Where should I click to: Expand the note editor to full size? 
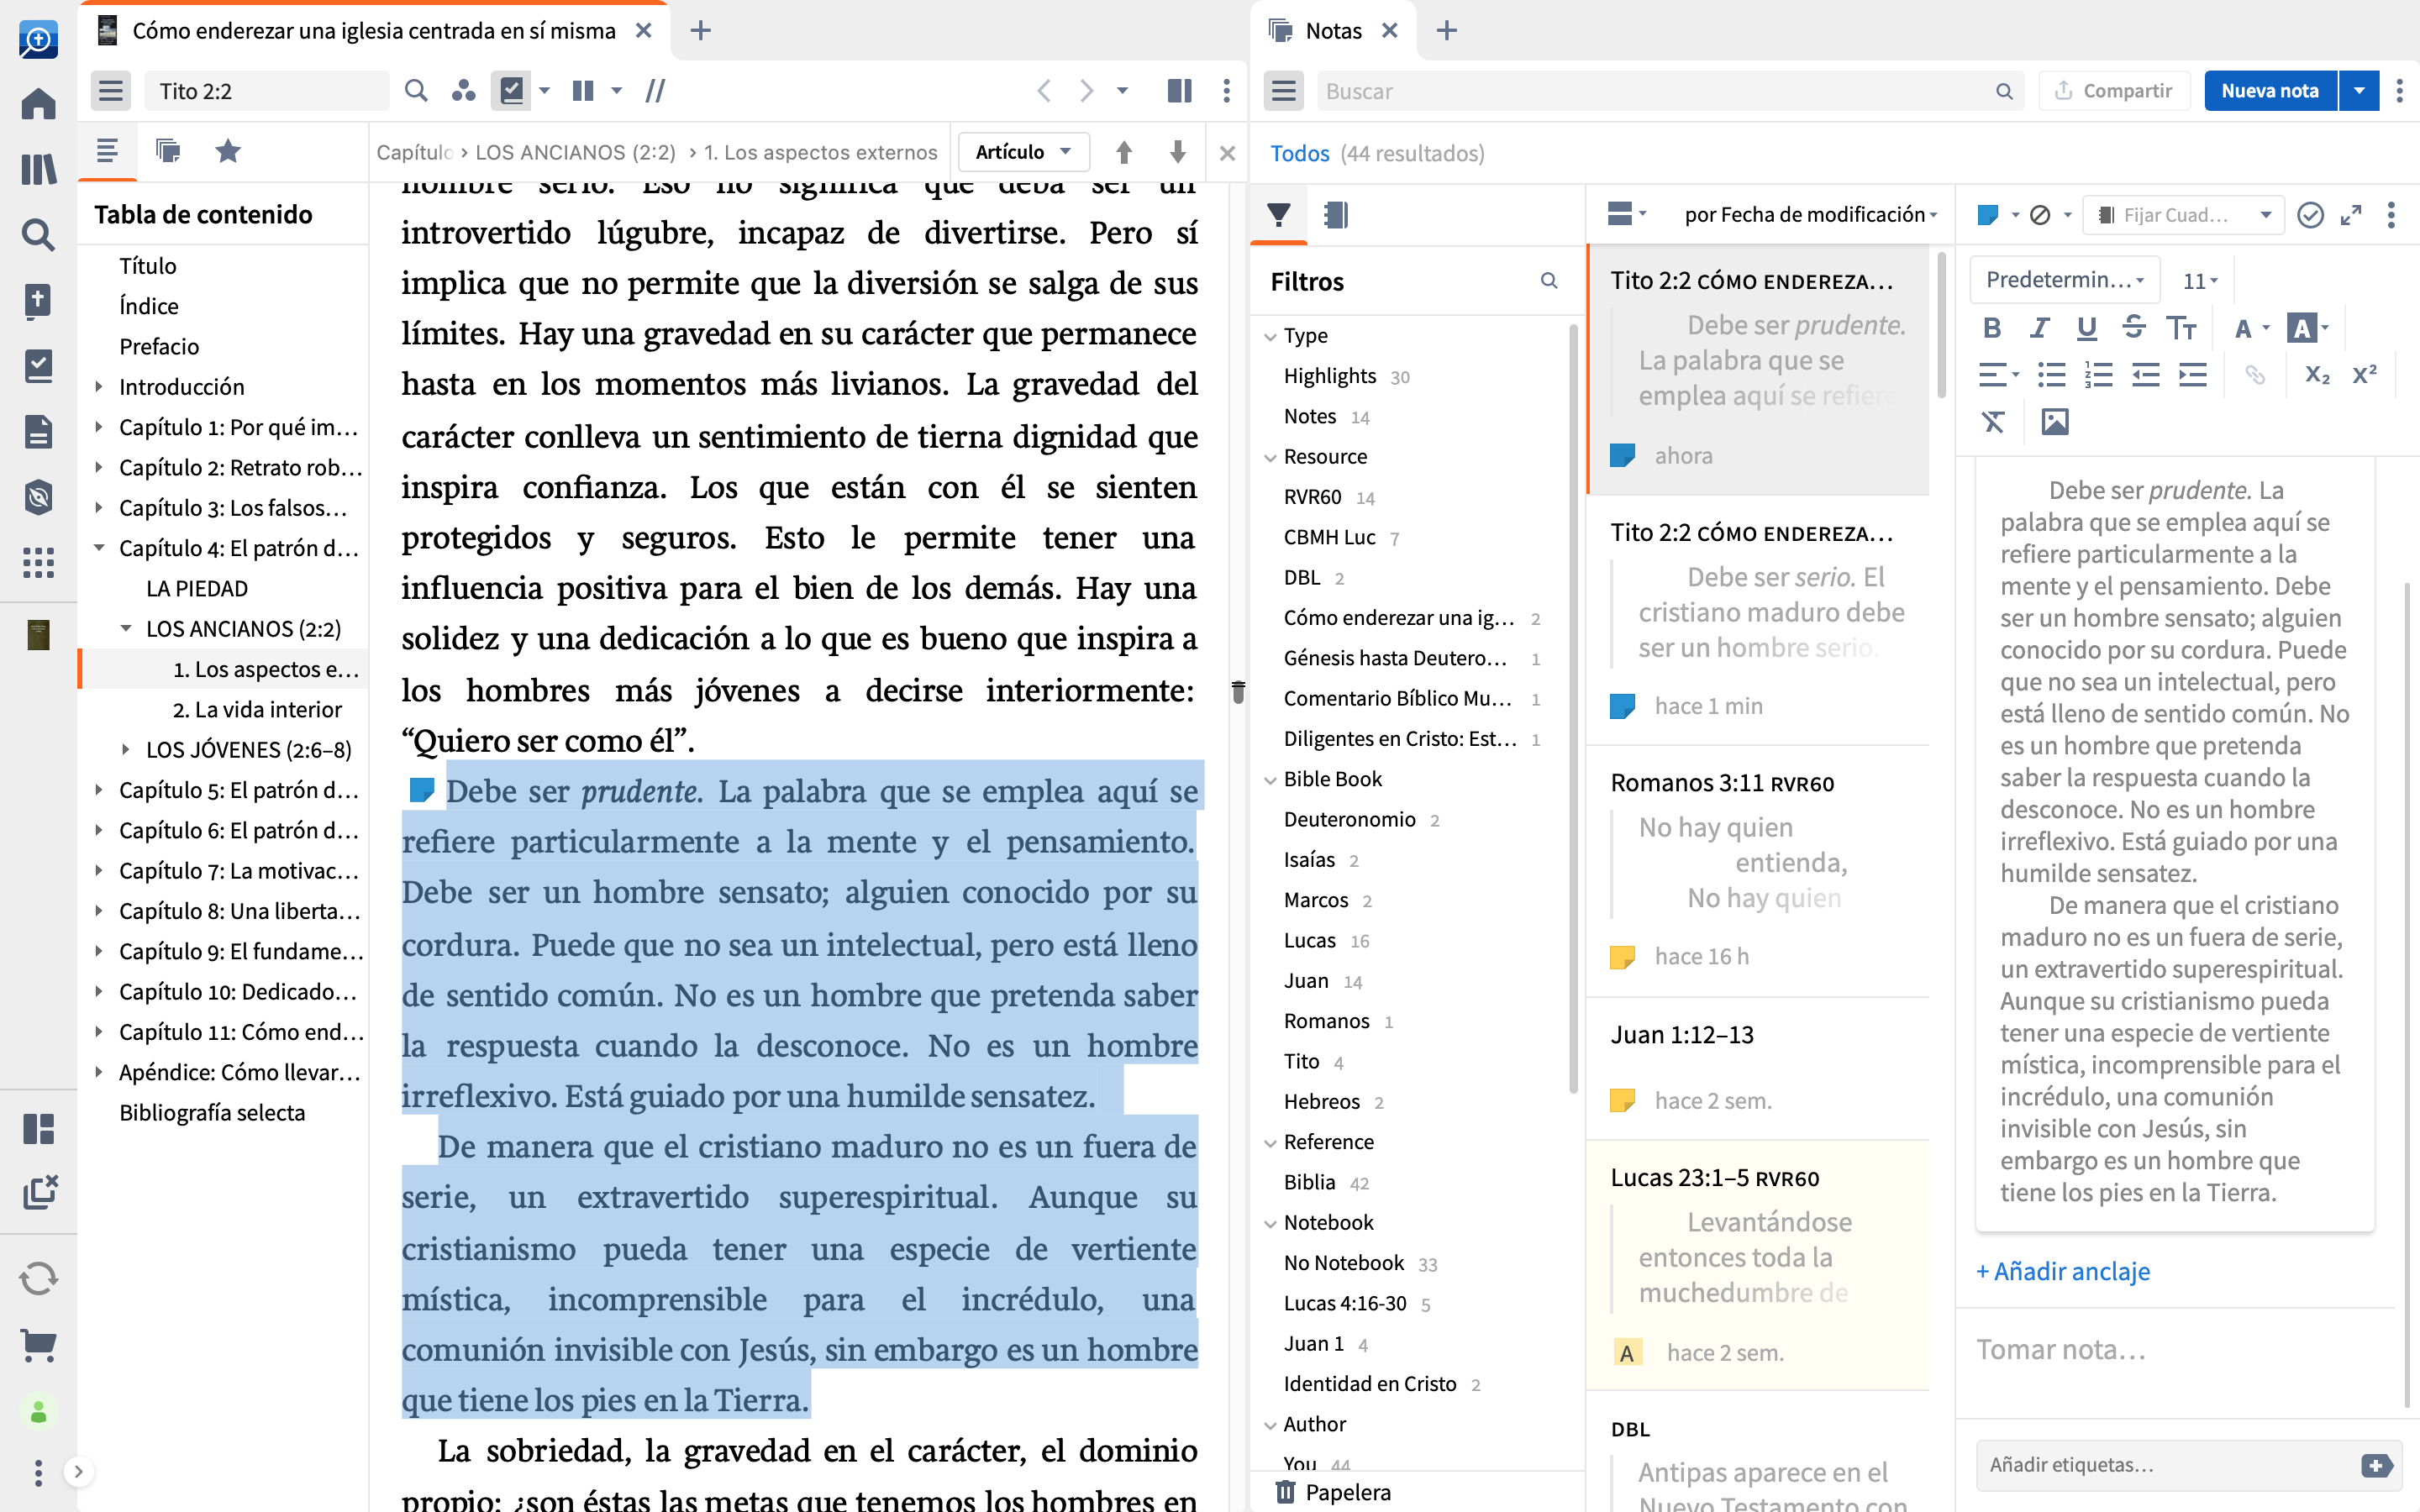[x=2351, y=215]
